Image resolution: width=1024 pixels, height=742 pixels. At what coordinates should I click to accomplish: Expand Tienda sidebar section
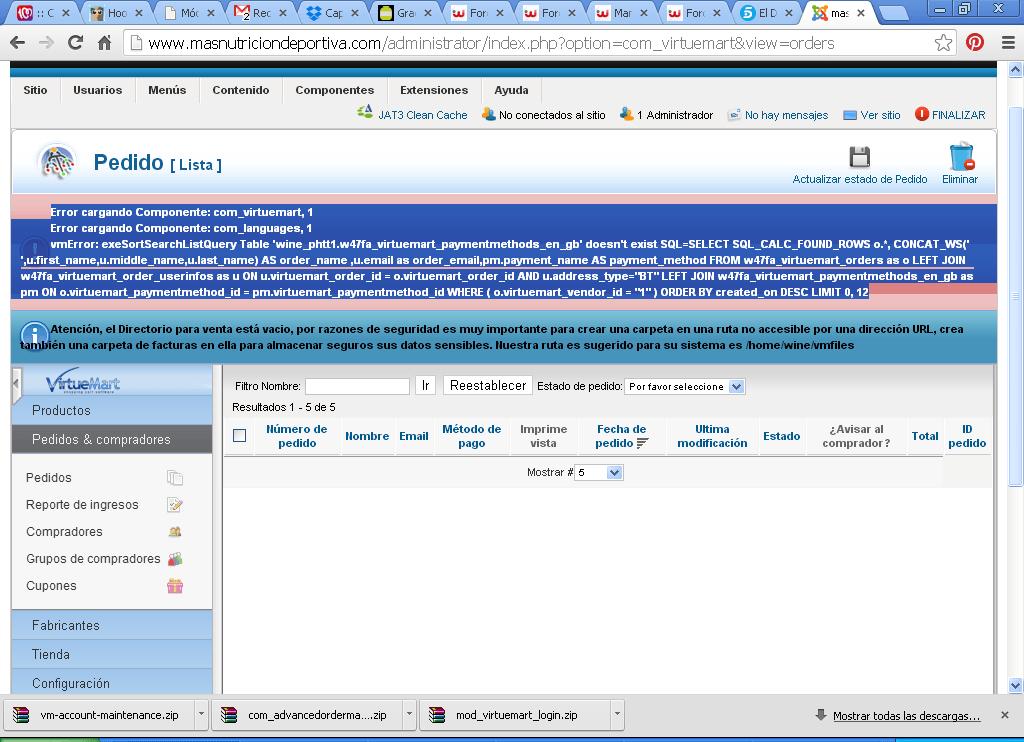[112, 654]
